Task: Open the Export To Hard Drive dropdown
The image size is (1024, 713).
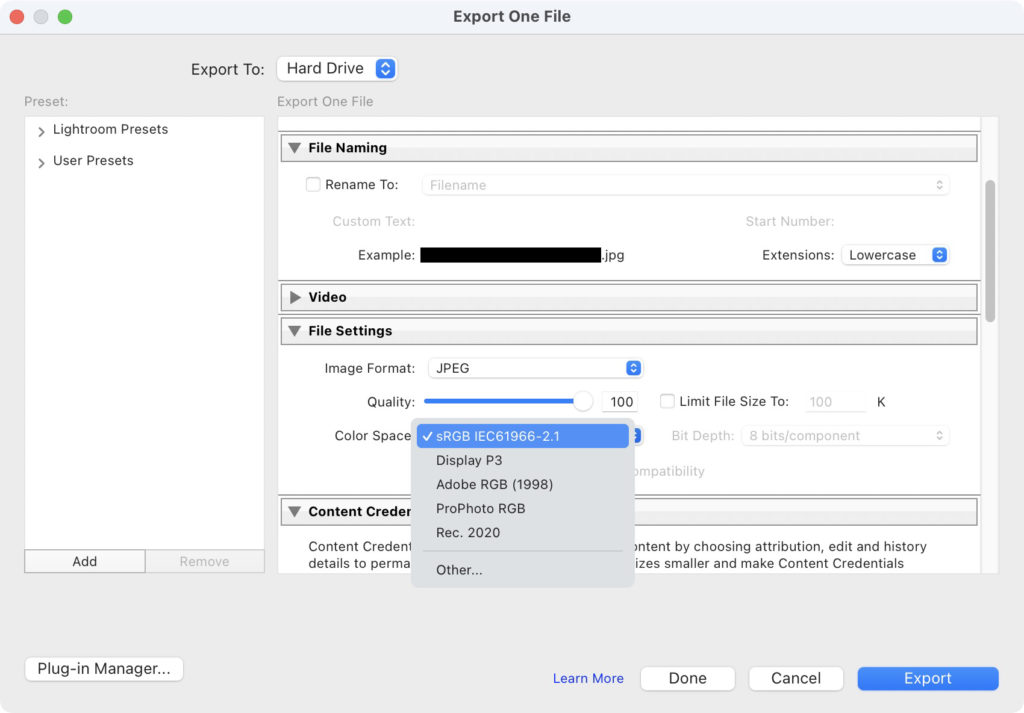Action: [337, 68]
